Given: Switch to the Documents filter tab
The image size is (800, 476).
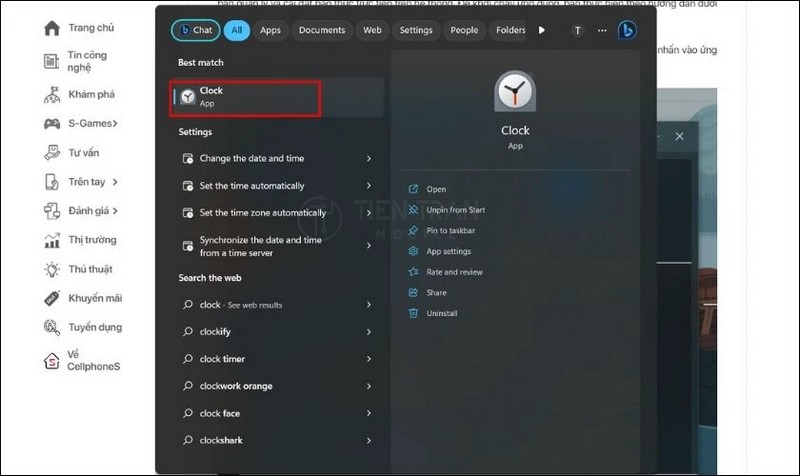Looking at the screenshot, I should click(322, 31).
